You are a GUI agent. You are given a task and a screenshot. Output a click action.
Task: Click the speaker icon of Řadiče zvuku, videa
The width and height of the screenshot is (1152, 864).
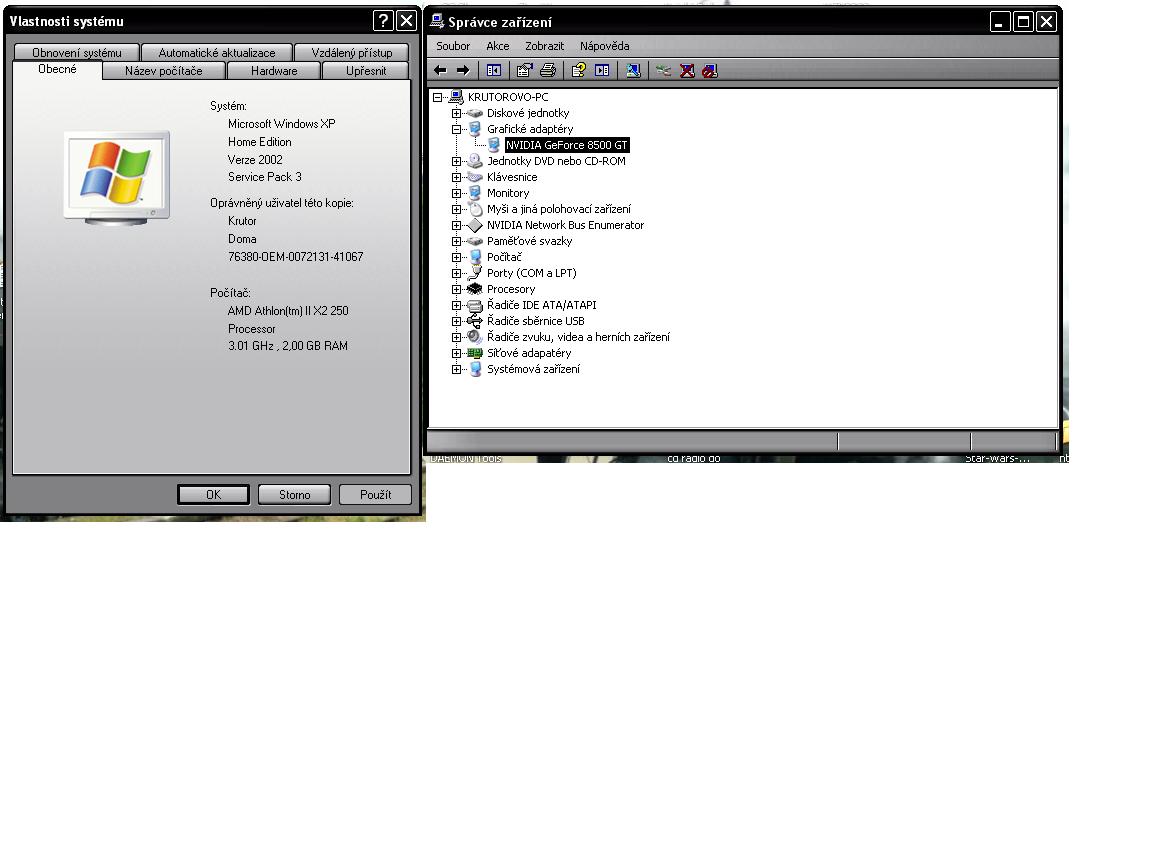point(475,336)
